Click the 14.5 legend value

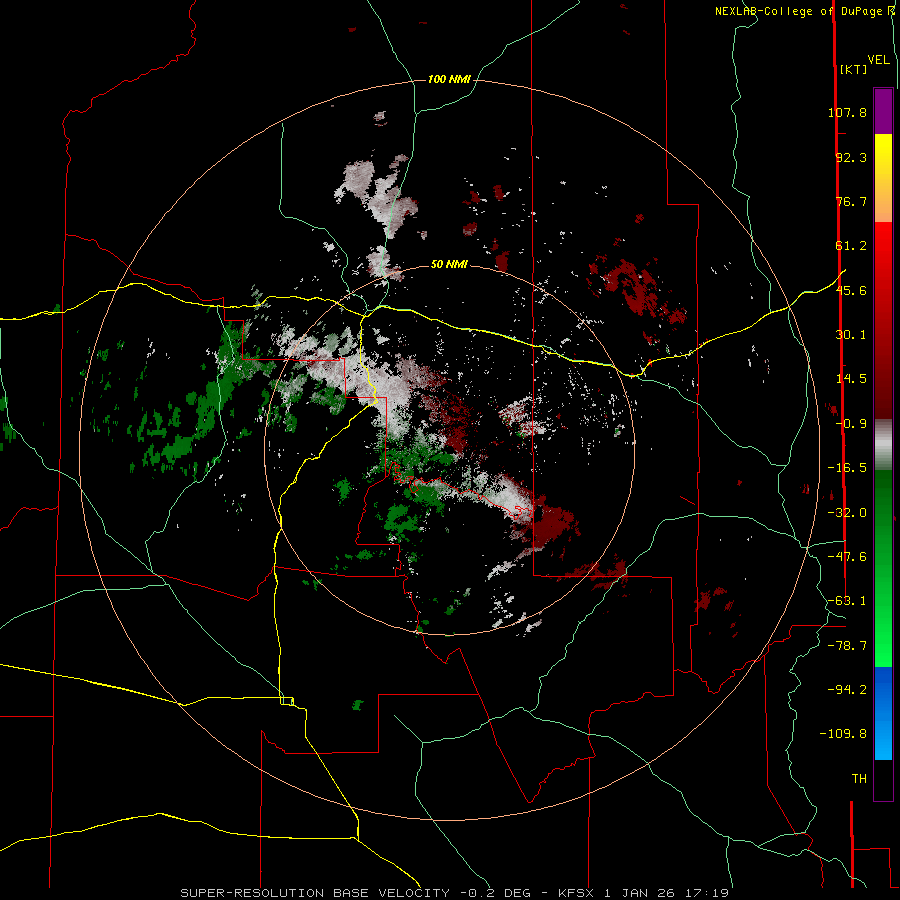pos(851,379)
